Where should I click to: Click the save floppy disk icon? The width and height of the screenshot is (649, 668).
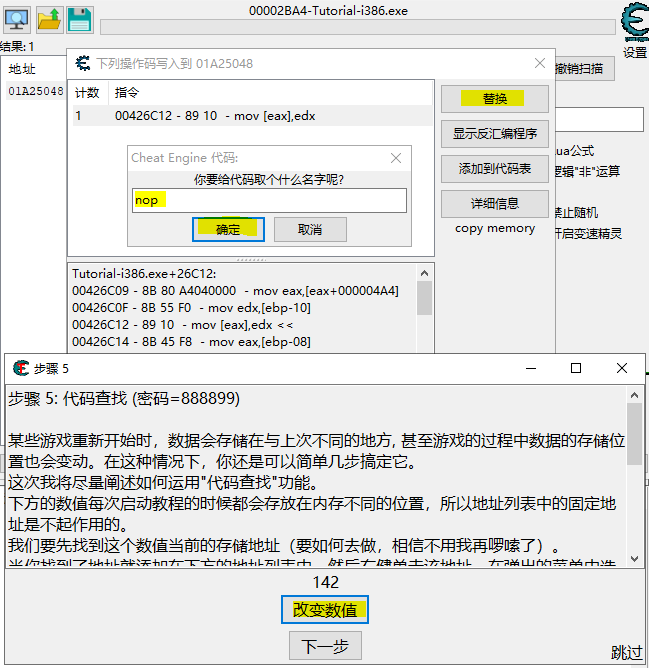[x=80, y=20]
